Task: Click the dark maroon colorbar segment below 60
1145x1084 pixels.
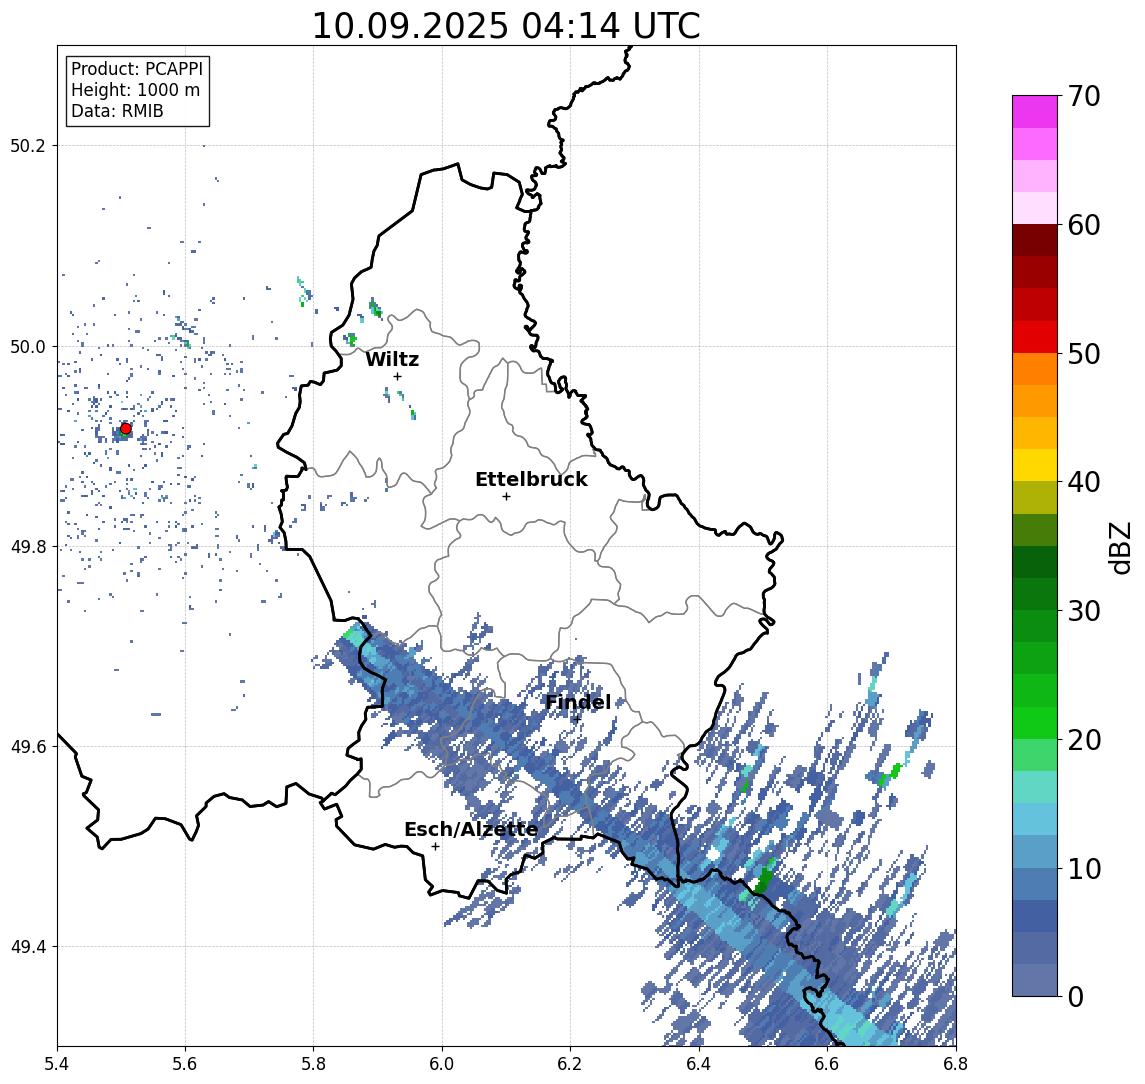Action: 1035,240
